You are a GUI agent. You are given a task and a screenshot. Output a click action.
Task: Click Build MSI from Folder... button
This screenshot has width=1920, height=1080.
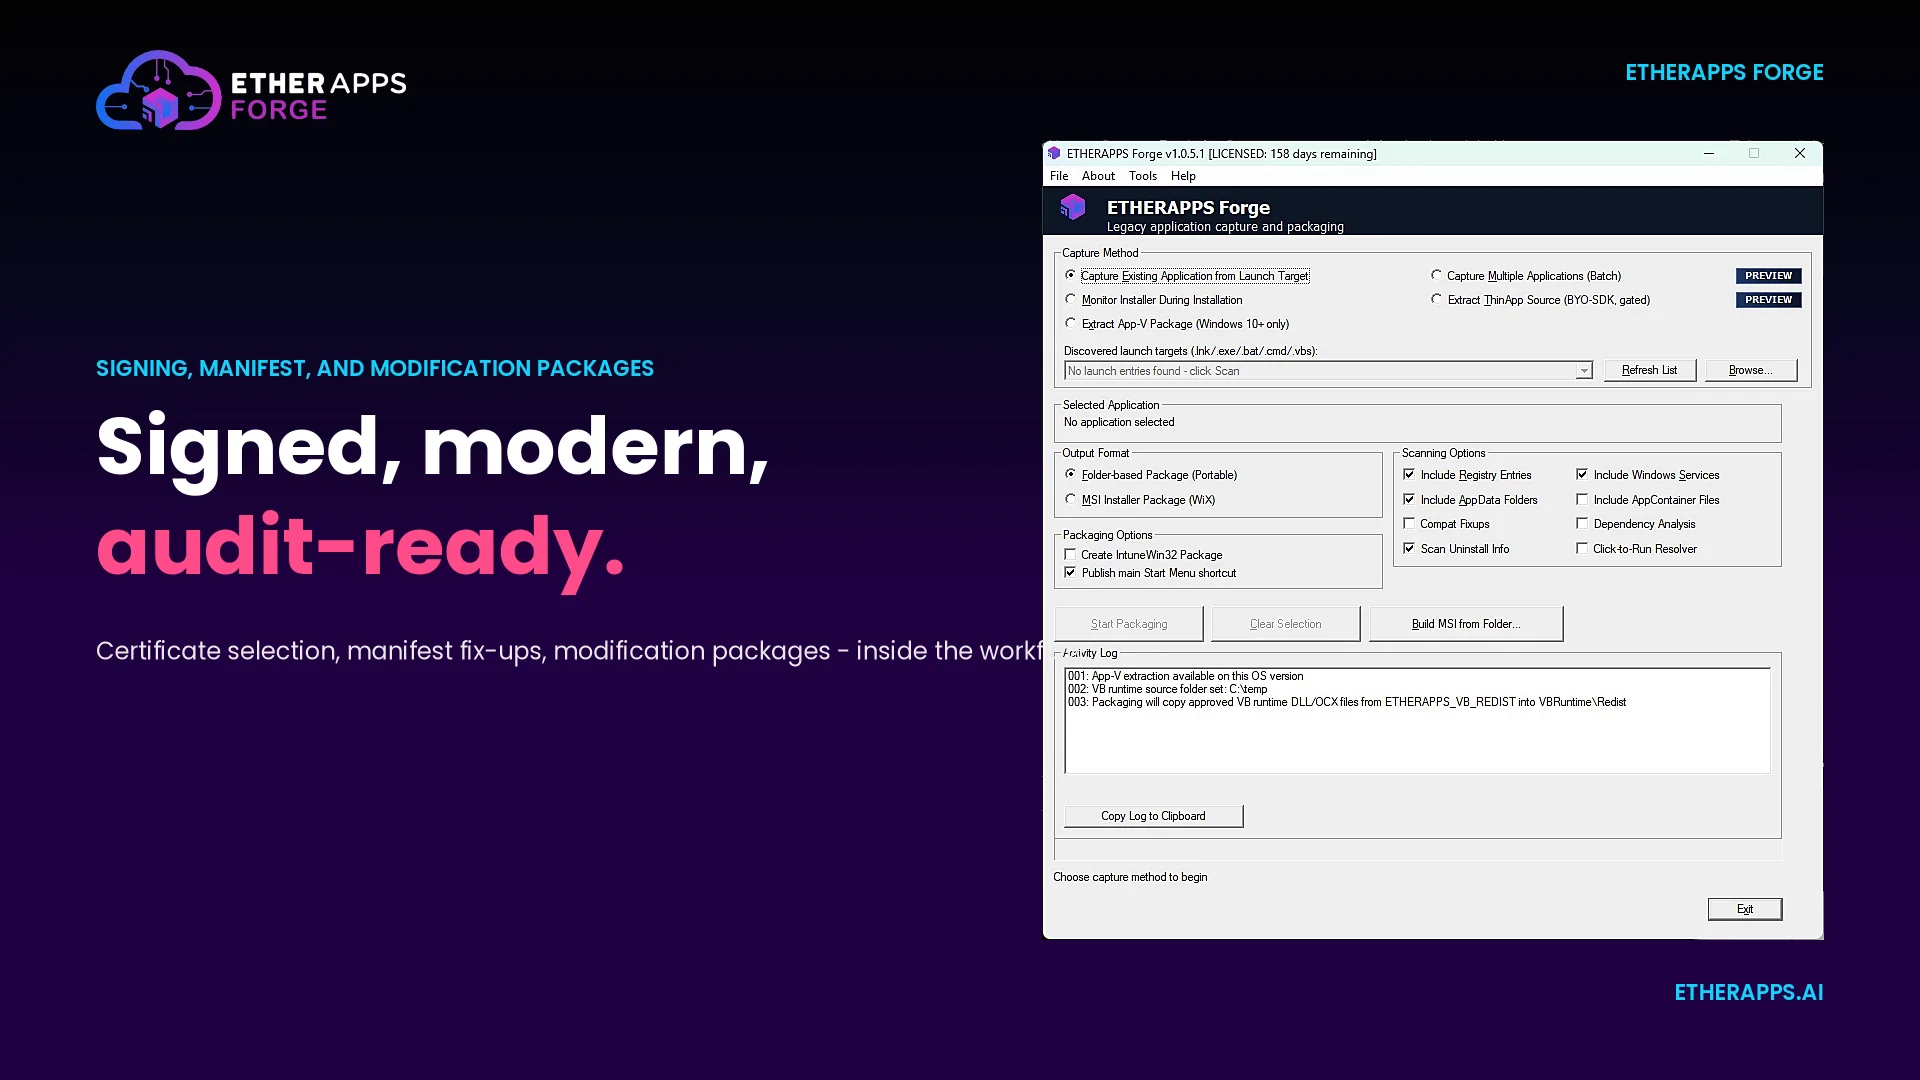[1466, 624]
